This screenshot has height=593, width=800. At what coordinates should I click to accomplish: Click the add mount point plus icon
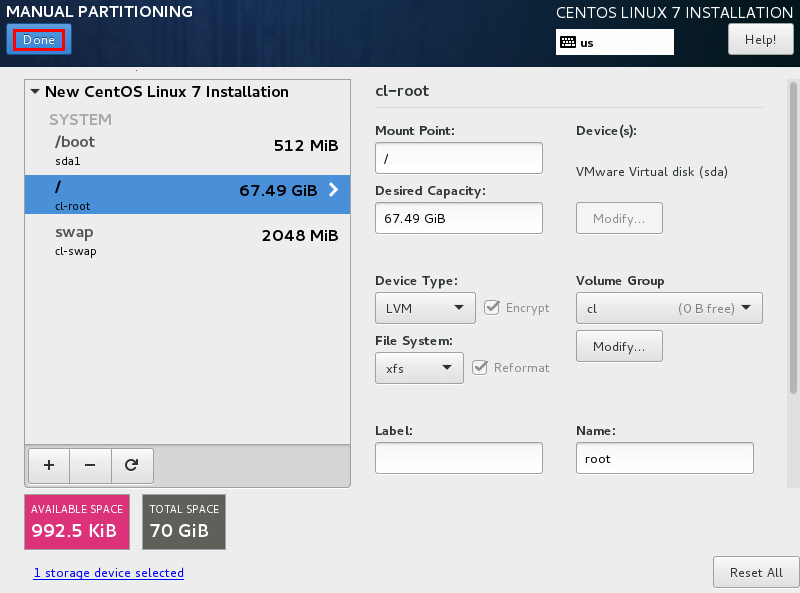tap(49, 465)
